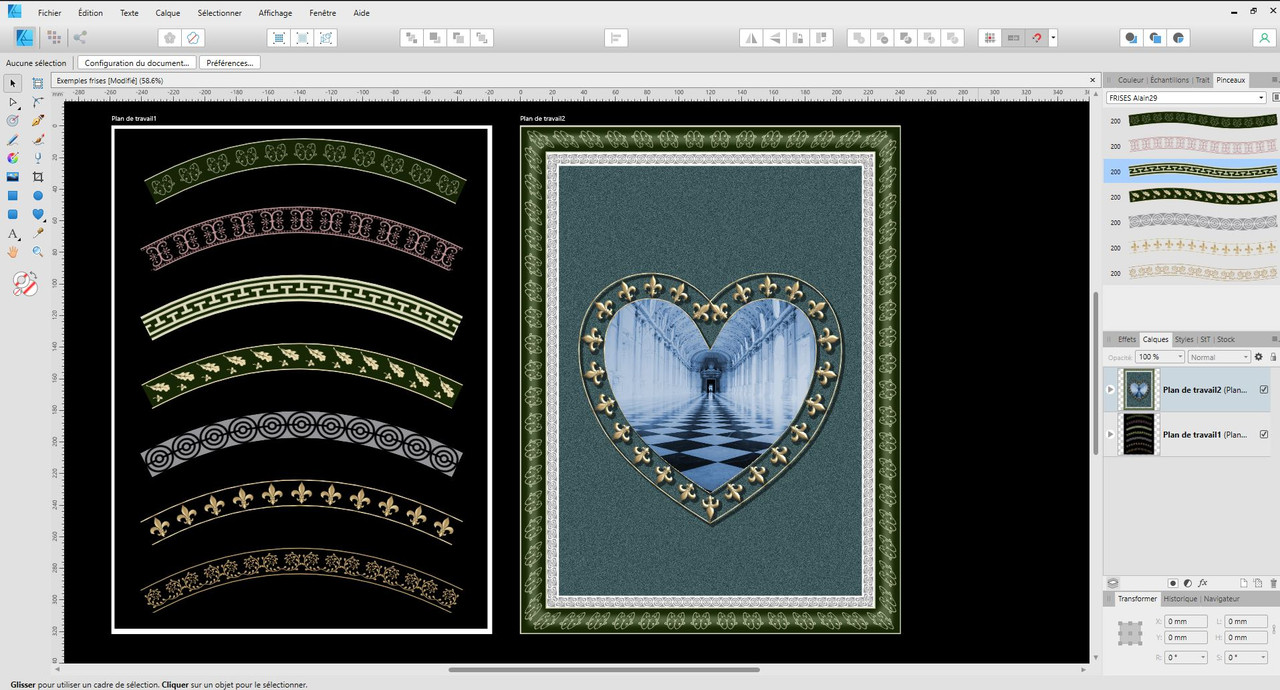Select the Node tool
This screenshot has height=690, width=1280.
(13, 102)
